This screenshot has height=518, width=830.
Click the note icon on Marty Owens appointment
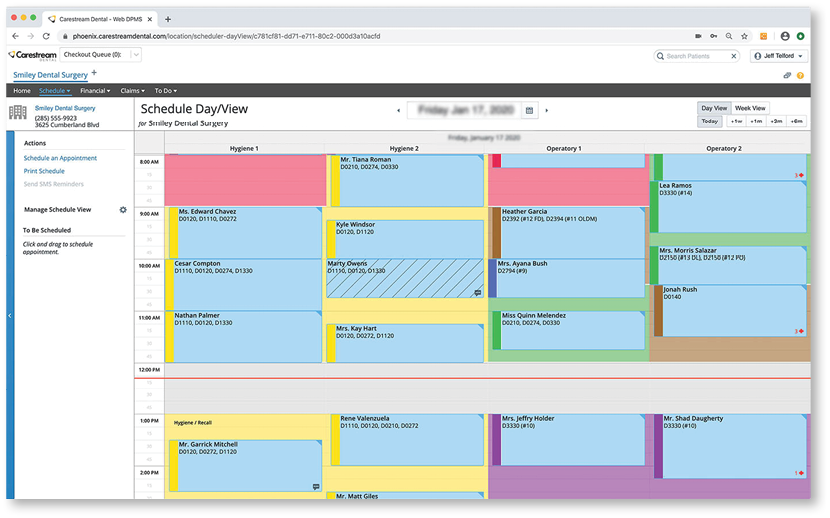478,293
